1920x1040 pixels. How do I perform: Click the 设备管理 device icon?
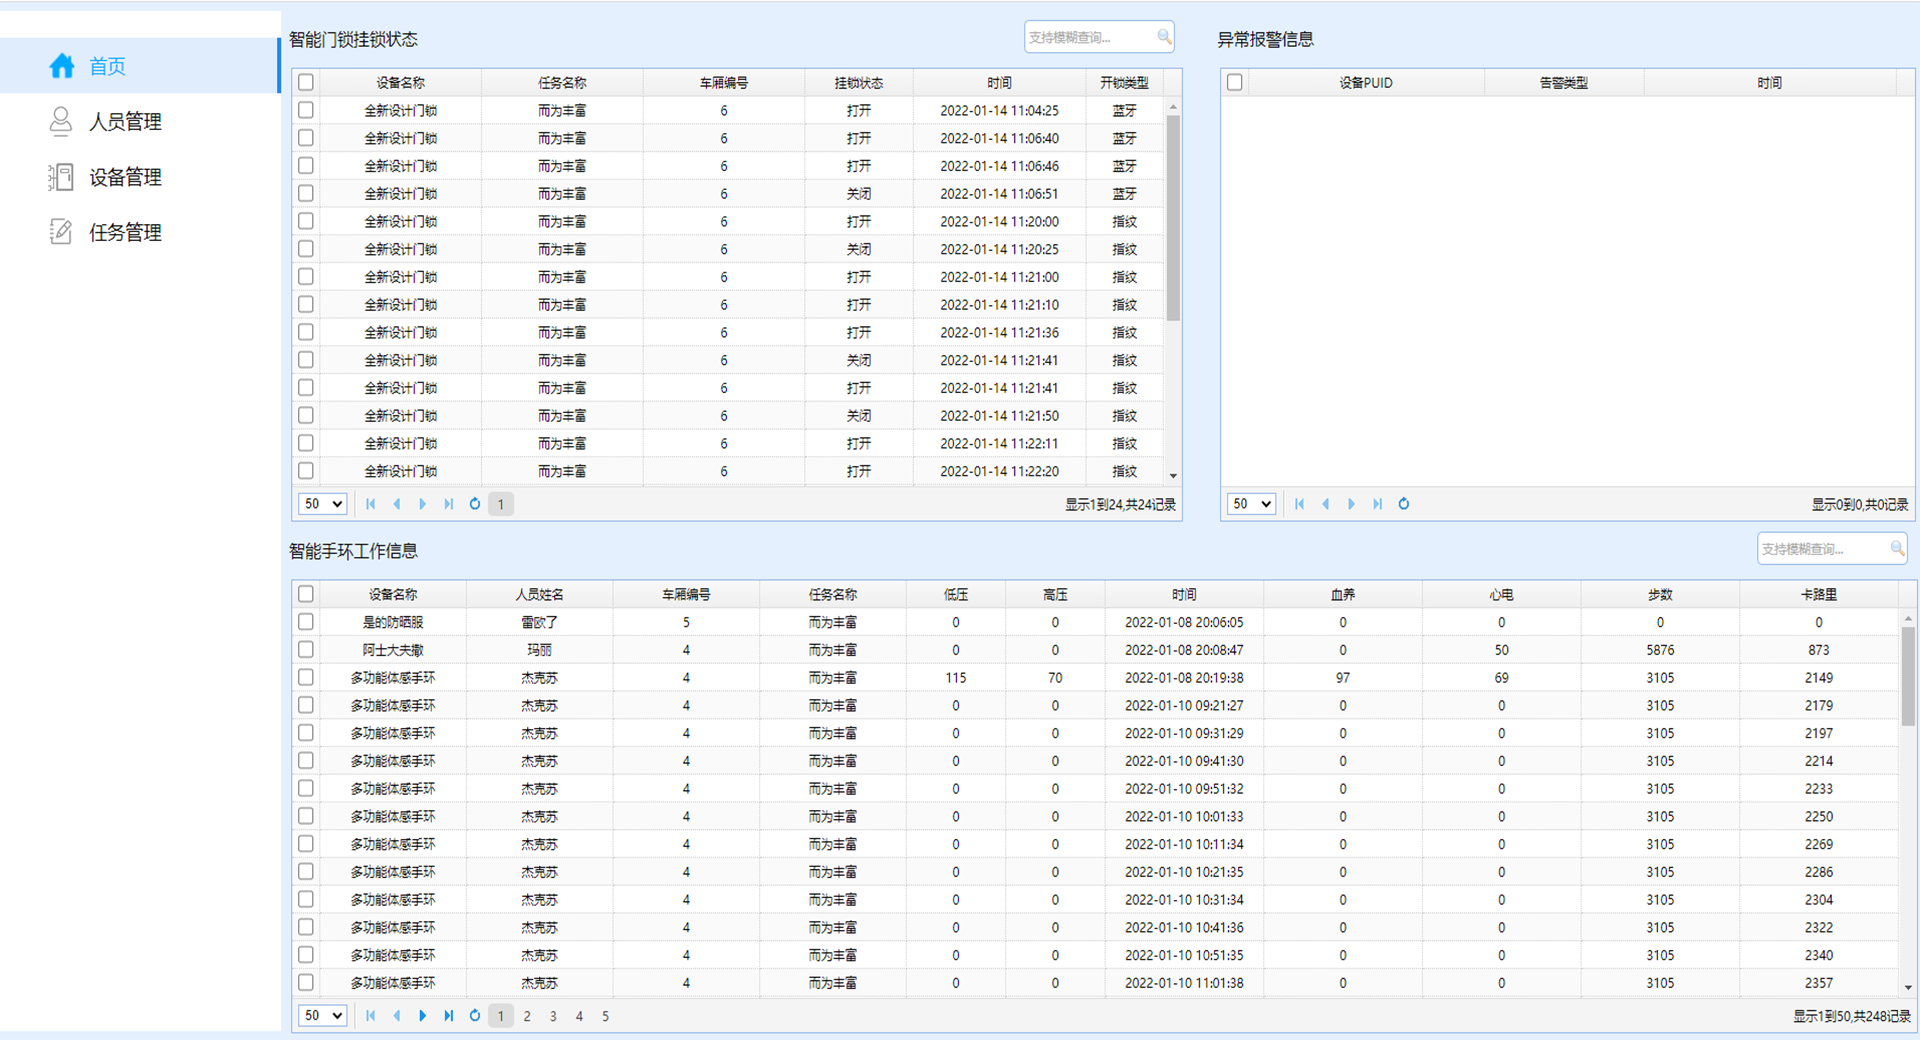point(61,177)
